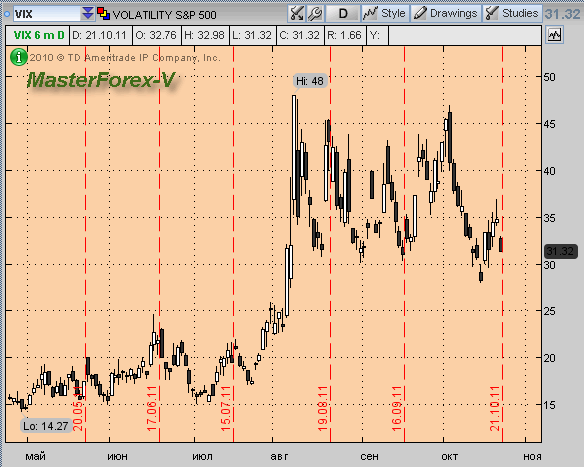Open chart settings wrench icon
Image resolution: width=584 pixels, height=467 pixels.
click(x=315, y=14)
